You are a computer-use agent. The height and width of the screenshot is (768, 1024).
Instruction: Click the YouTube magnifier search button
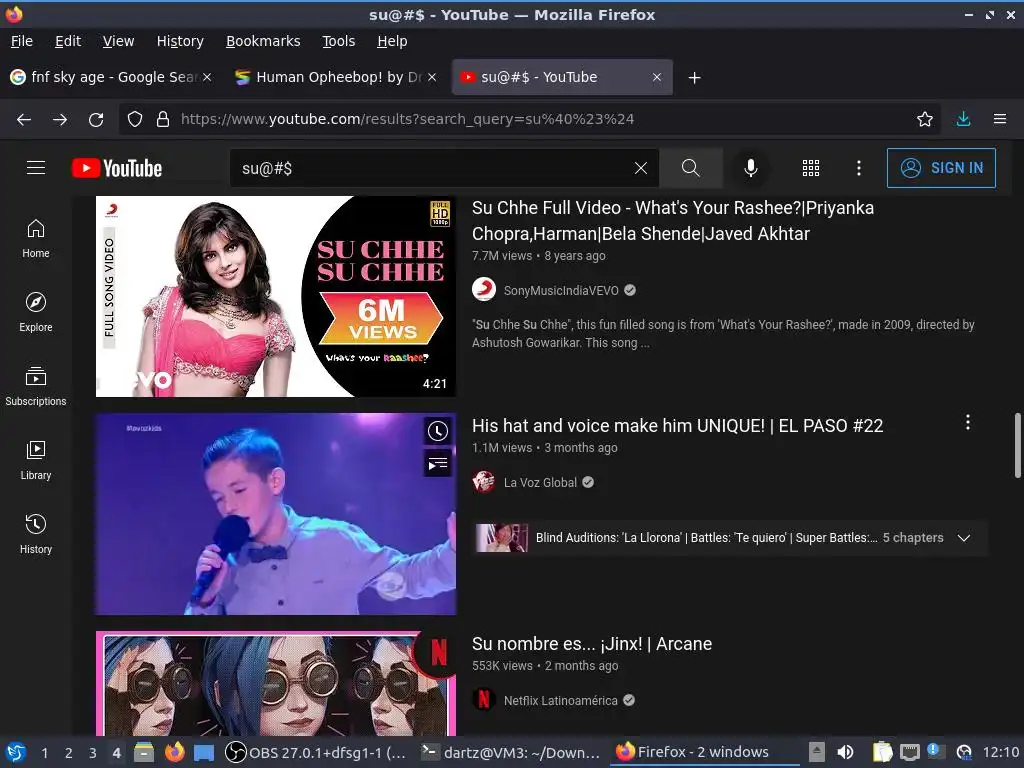point(690,168)
